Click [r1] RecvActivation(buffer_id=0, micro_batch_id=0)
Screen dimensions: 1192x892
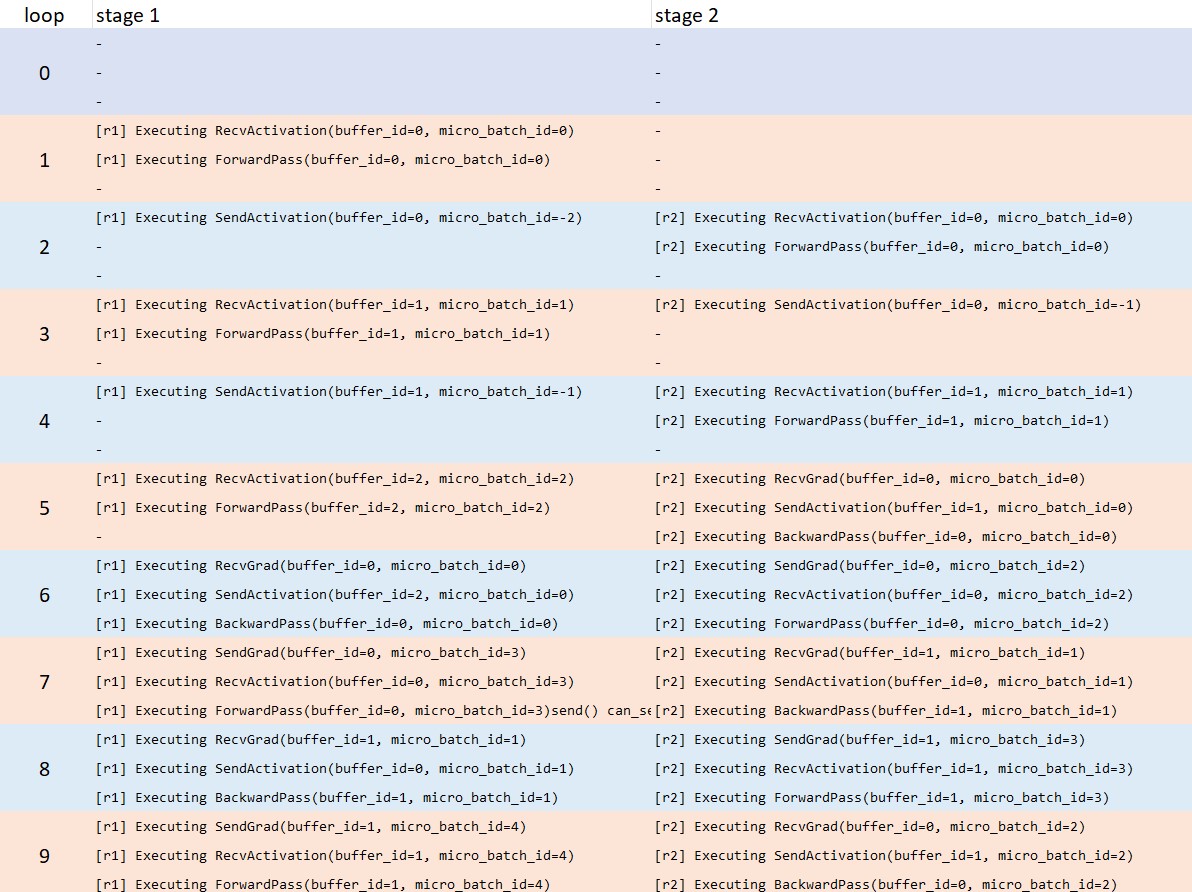334,131
